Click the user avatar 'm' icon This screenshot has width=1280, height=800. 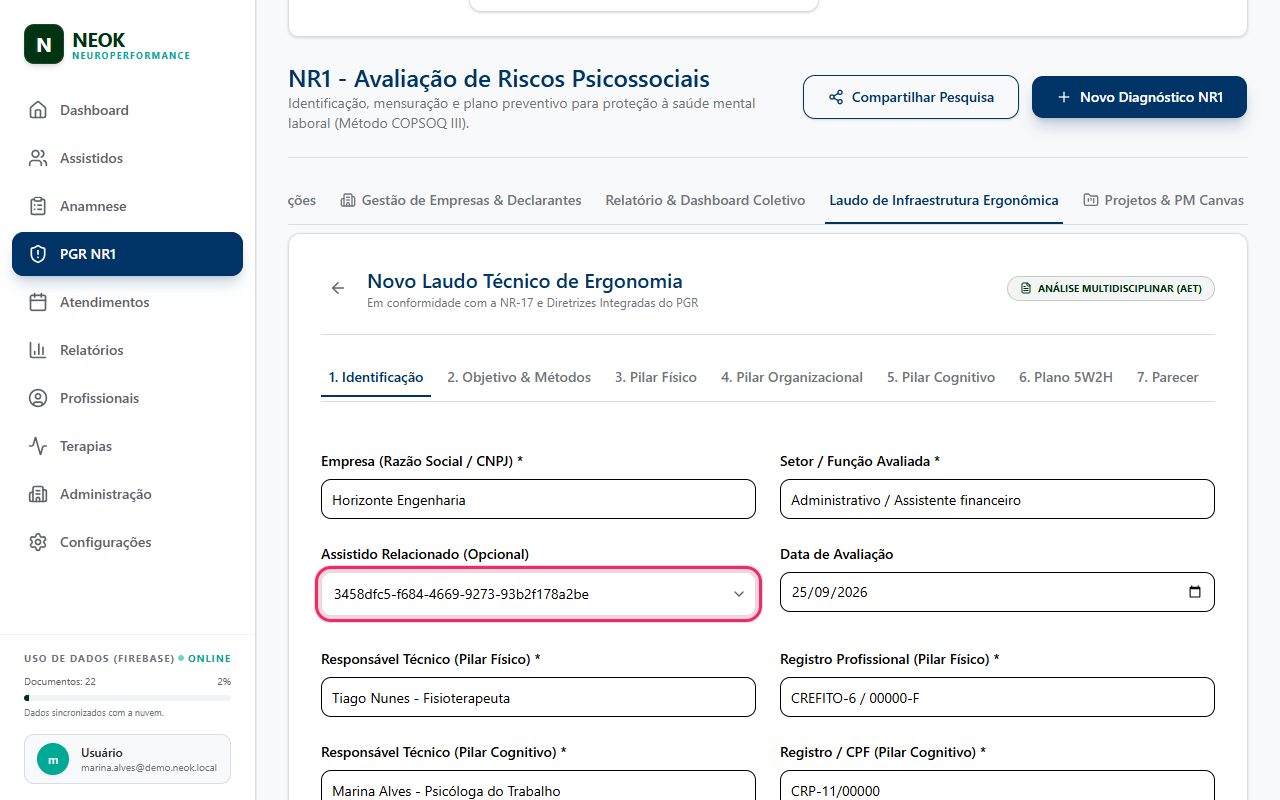pos(53,760)
